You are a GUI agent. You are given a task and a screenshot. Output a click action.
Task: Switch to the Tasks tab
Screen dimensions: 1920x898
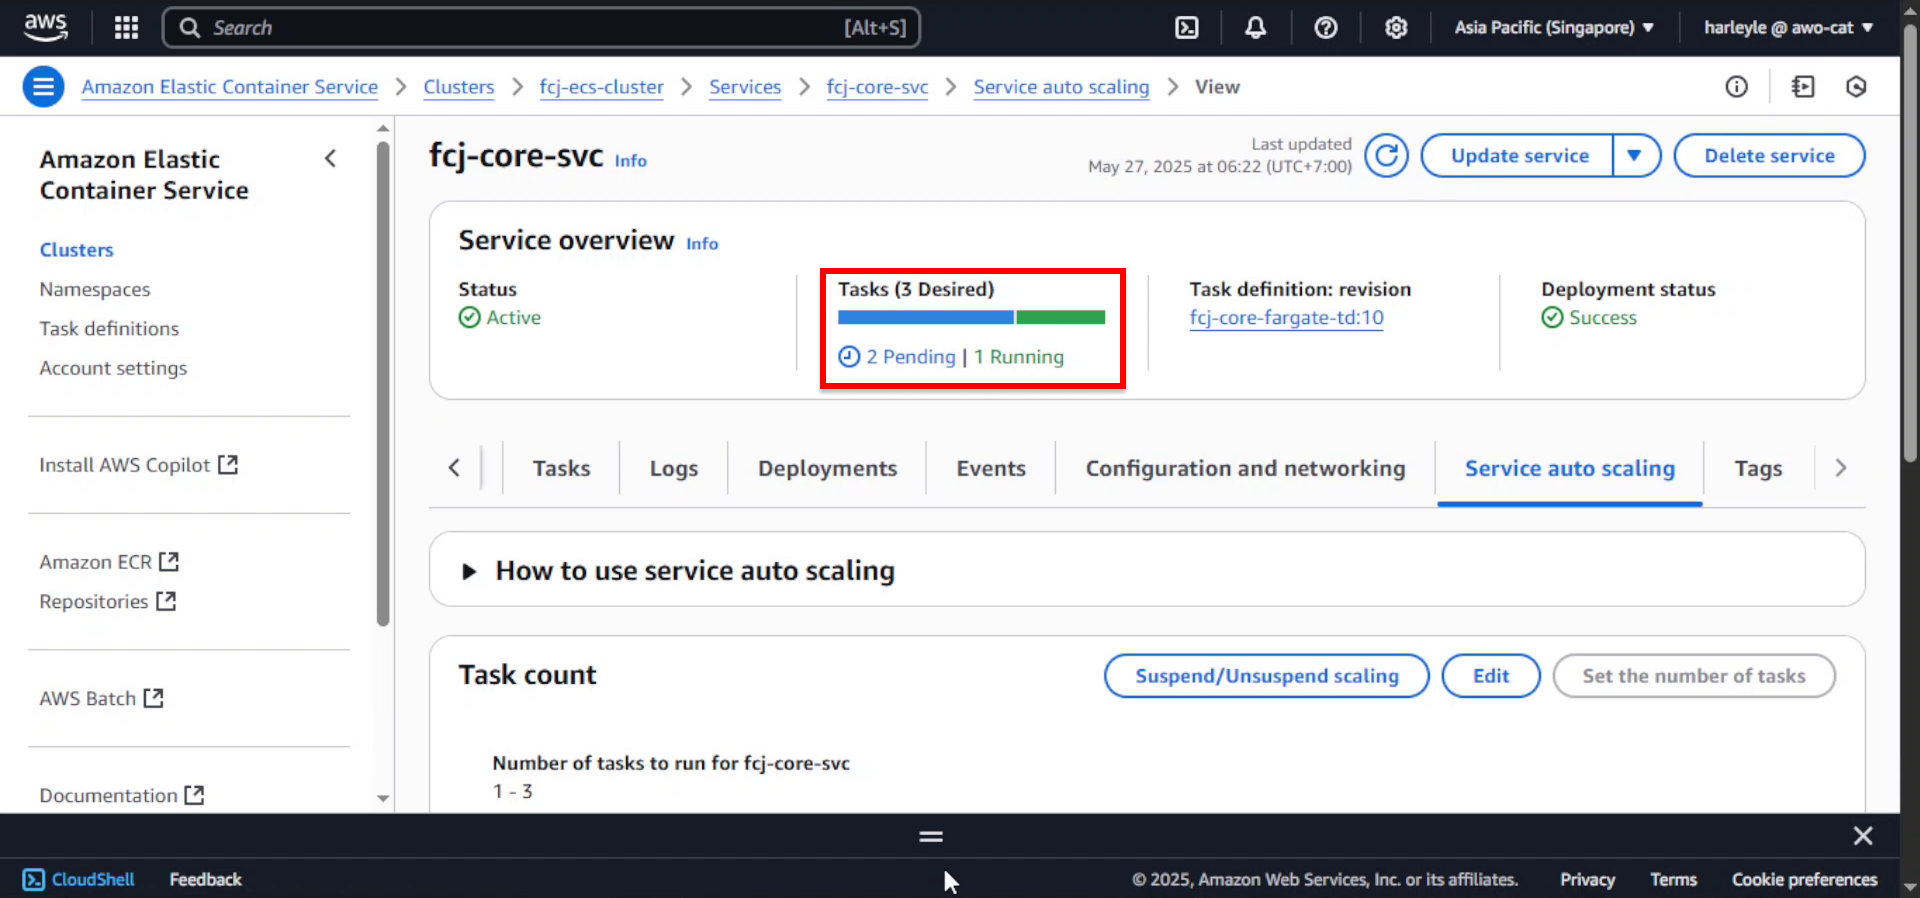(561, 468)
